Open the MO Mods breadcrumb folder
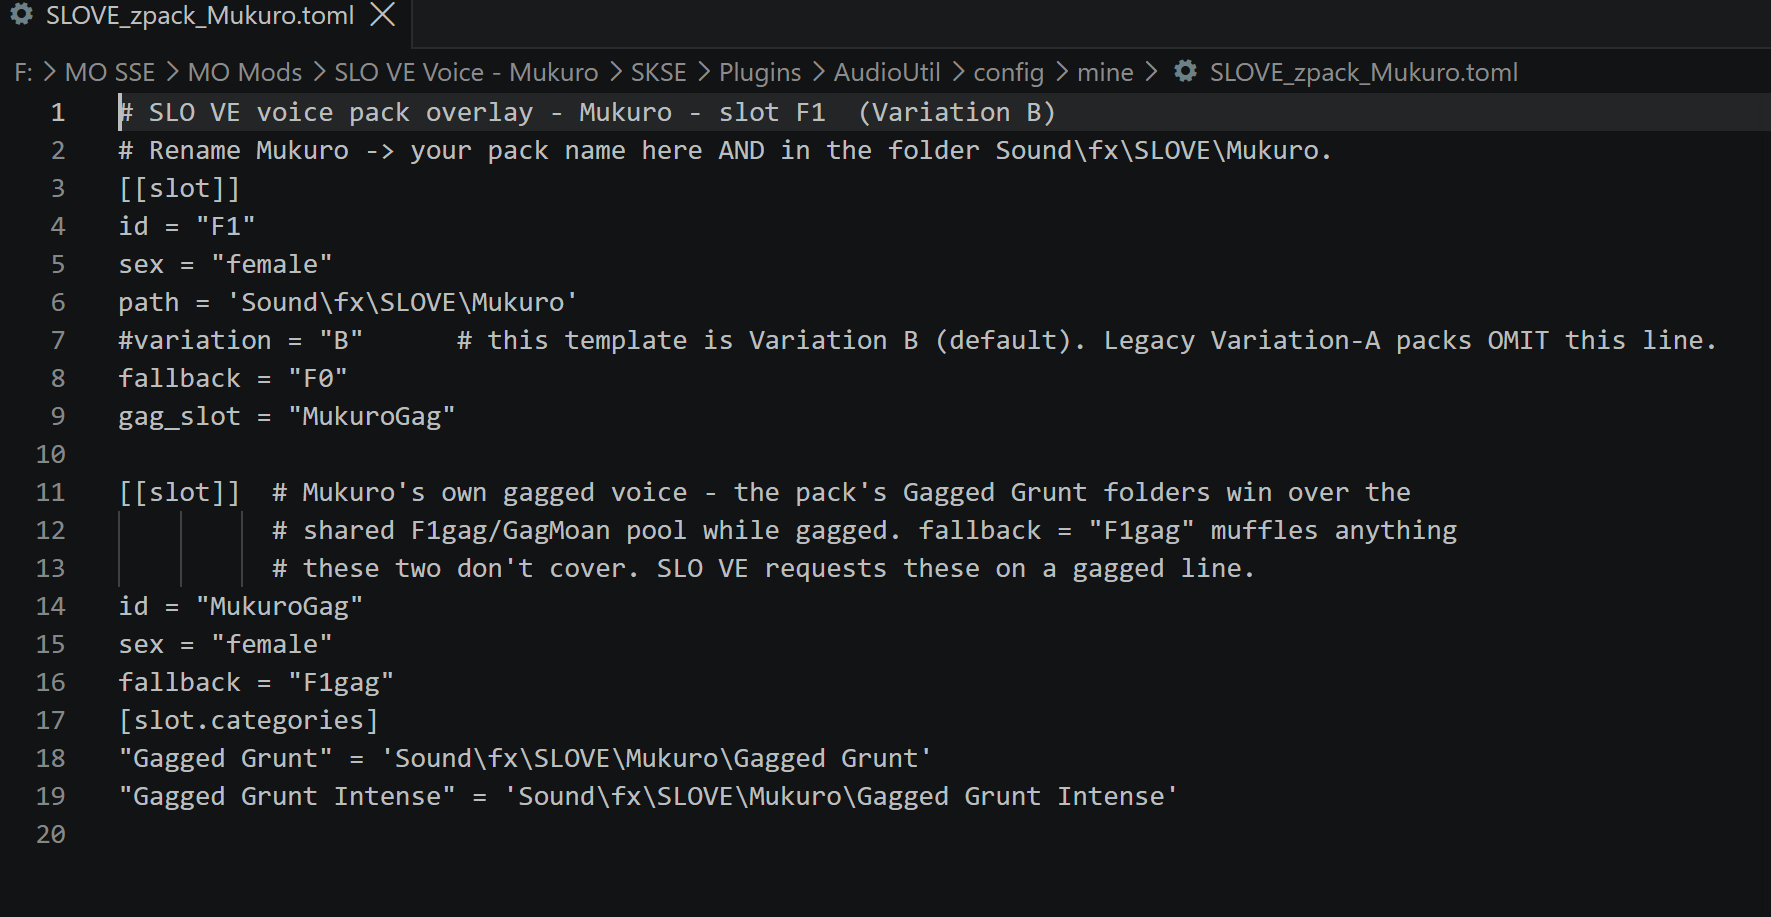The height and width of the screenshot is (917, 1771). click(245, 72)
